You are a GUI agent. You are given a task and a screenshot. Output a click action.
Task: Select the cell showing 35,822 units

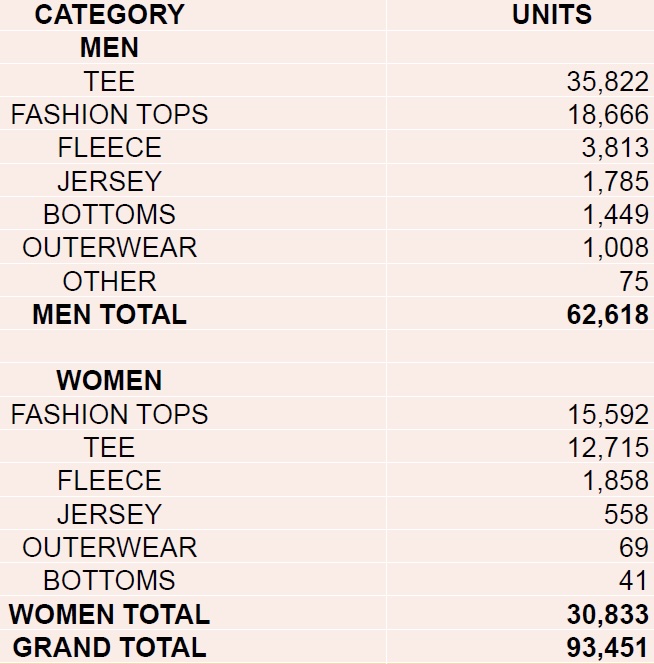607,81
